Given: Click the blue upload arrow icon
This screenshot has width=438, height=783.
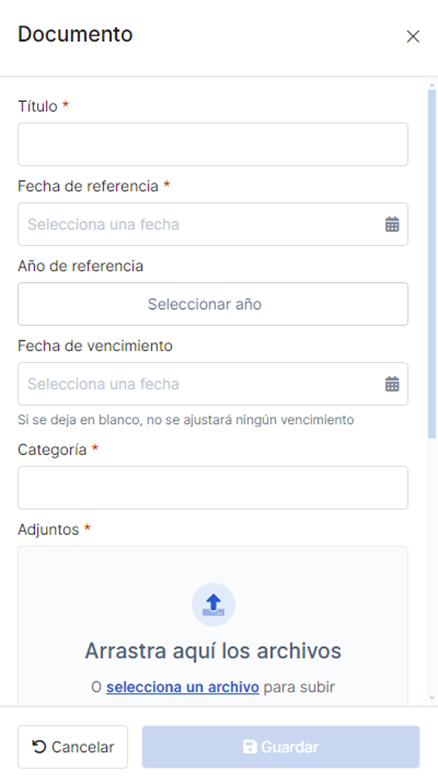Looking at the screenshot, I should click(x=213, y=604).
